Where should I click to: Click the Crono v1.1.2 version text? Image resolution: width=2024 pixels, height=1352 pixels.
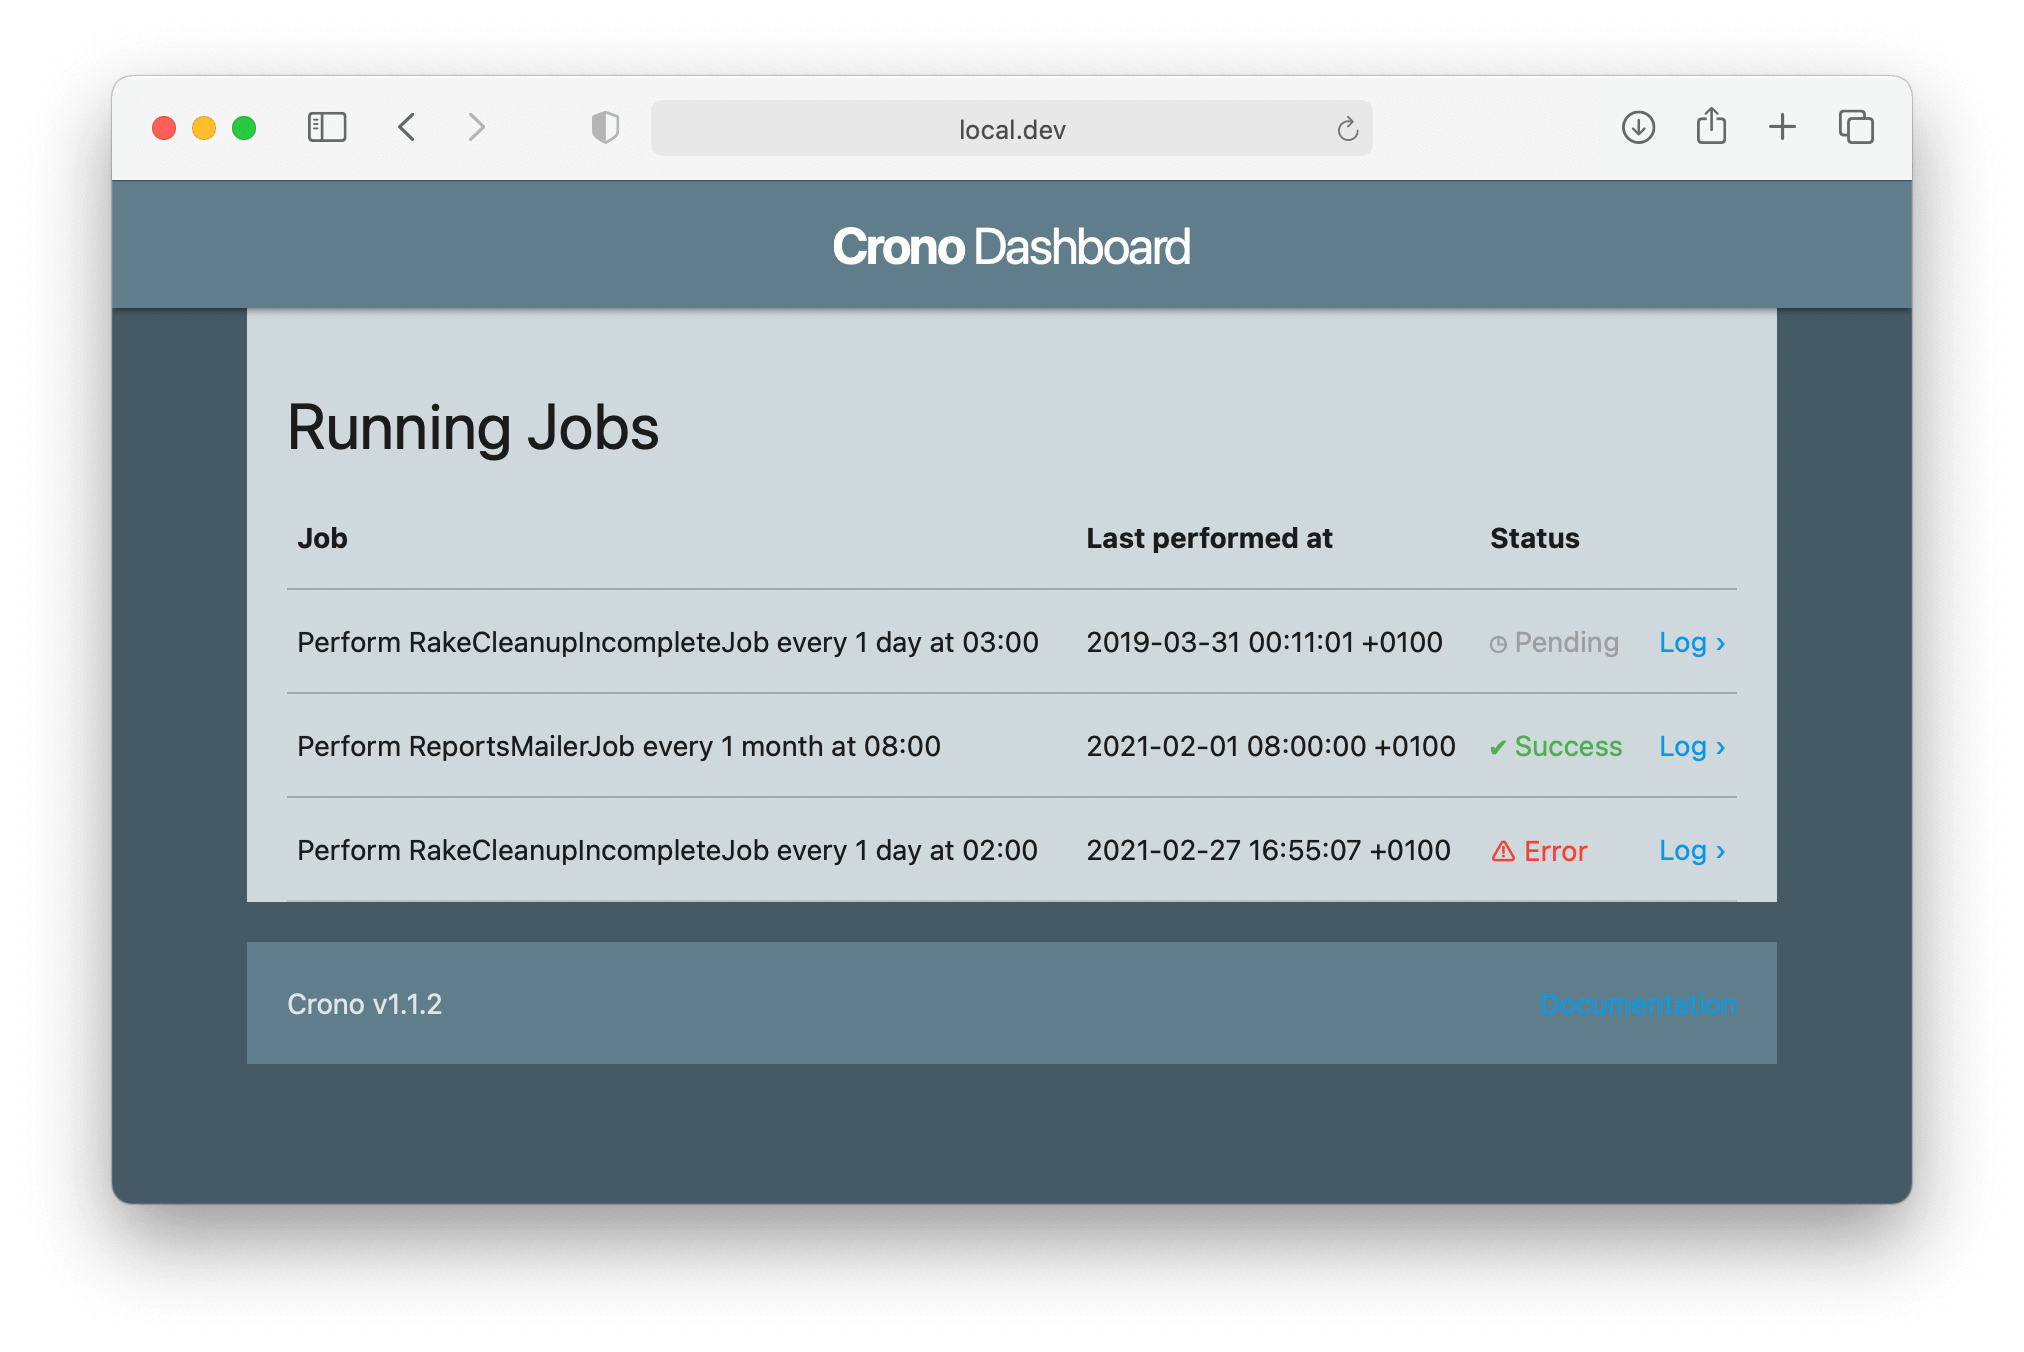[365, 1004]
